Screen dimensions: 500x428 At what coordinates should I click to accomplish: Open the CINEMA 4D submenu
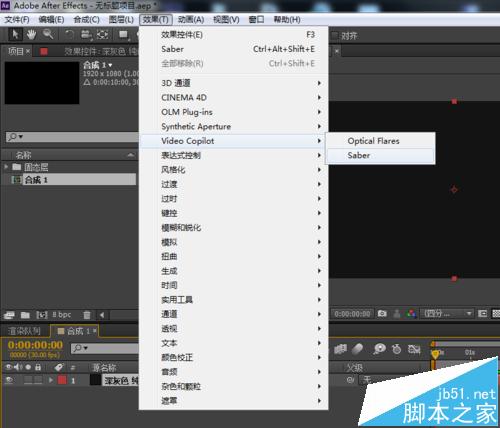click(x=233, y=98)
